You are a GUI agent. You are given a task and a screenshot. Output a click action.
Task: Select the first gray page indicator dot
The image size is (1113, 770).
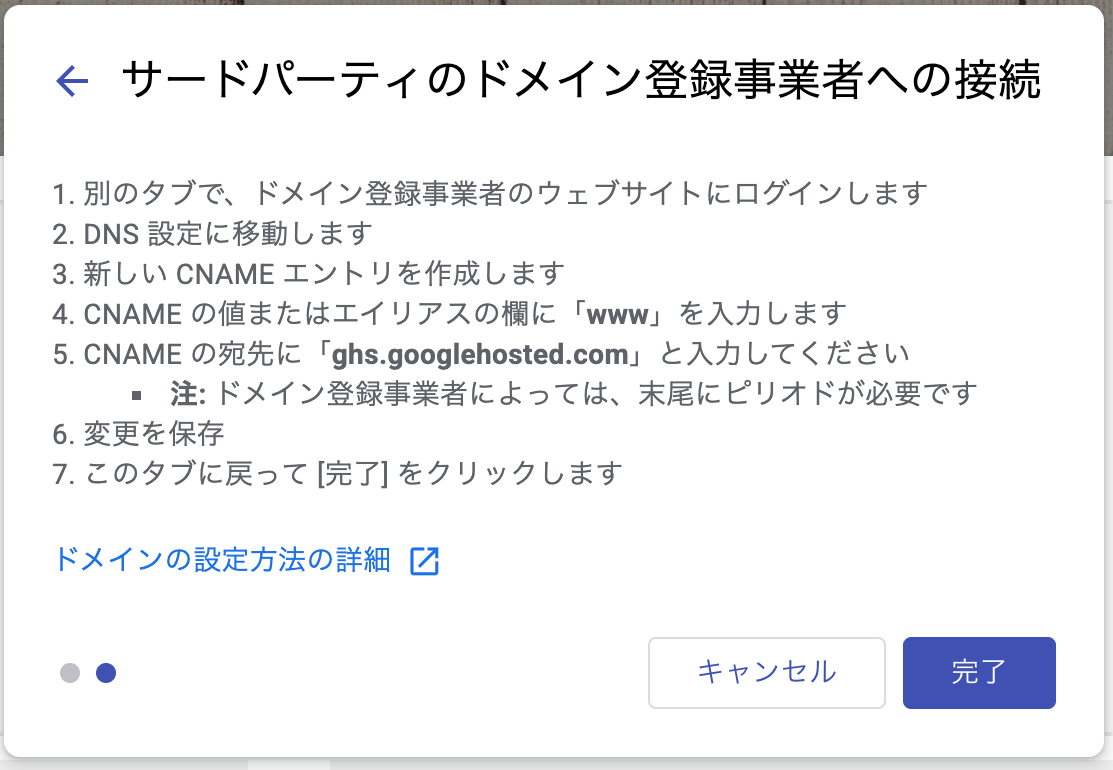[70, 673]
